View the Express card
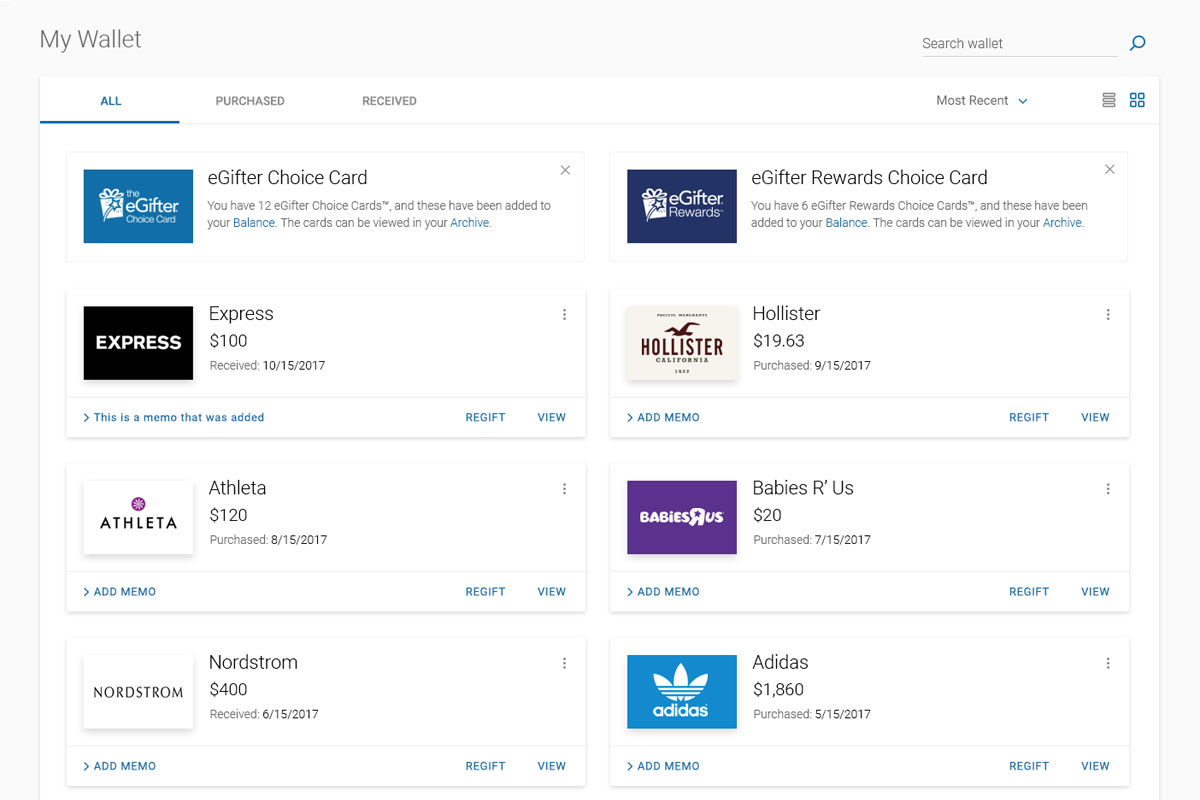The height and width of the screenshot is (800, 1200). [x=552, y=417]
